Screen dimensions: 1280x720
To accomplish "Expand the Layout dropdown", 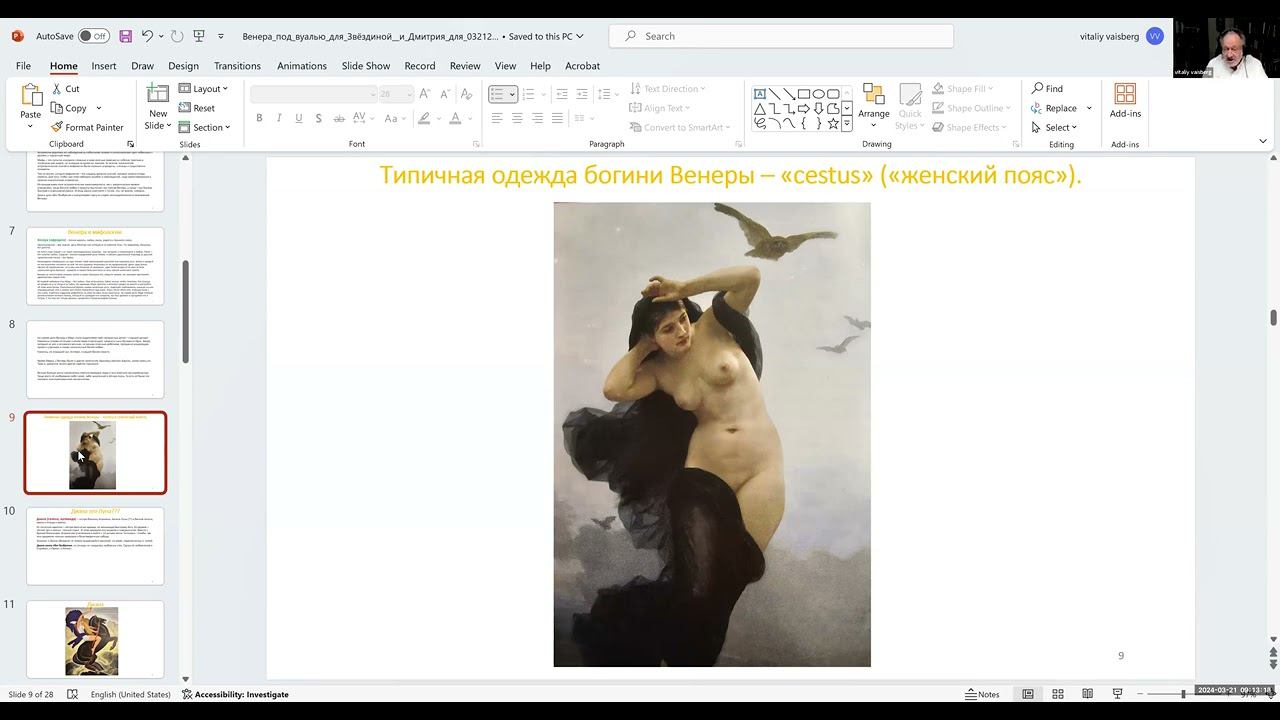I will 204,89.
